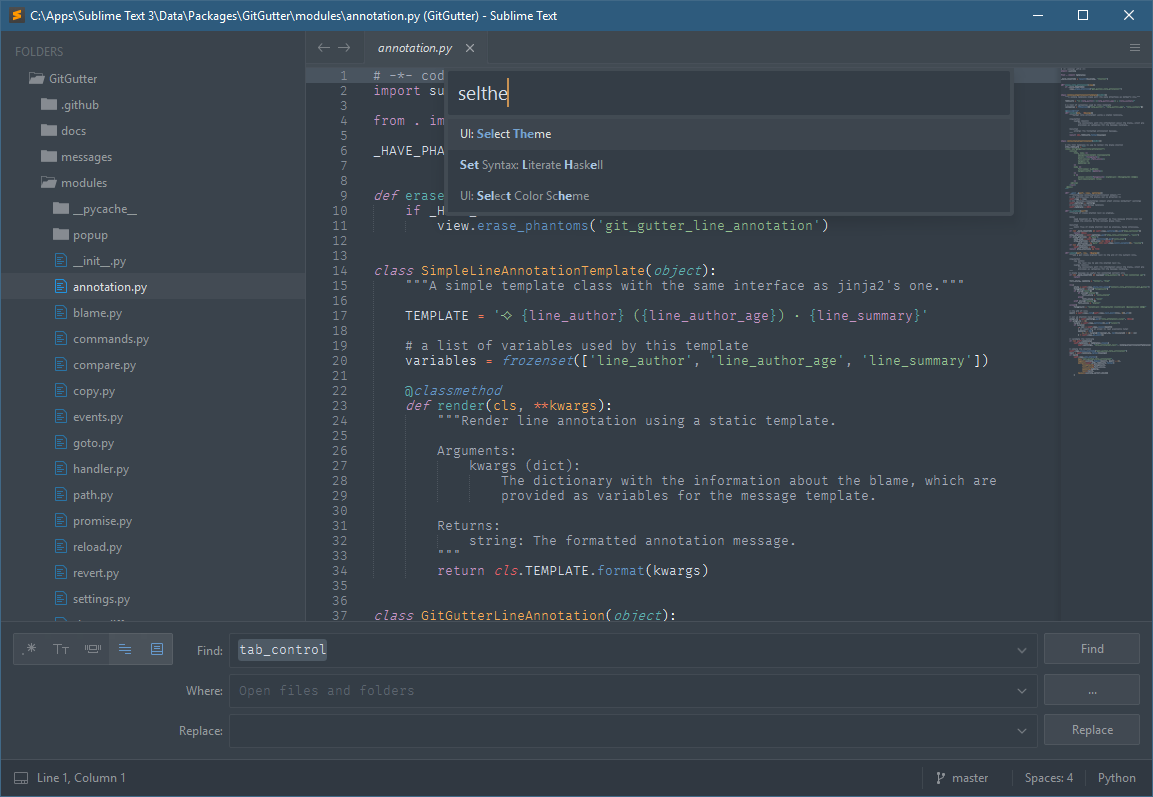
Task: Click the Sublime Text logo in titlebar
Action: pos(15,15)
